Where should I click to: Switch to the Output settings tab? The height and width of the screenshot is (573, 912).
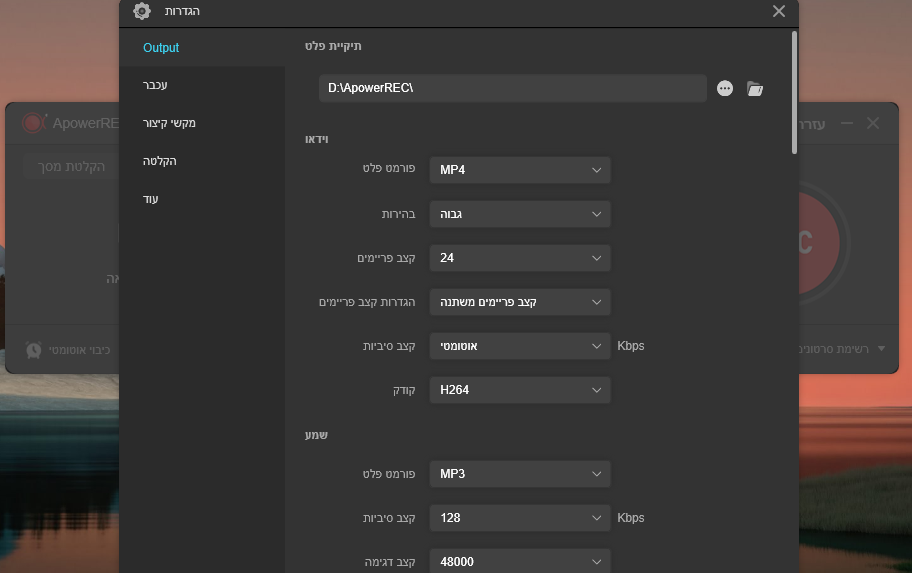161,48
